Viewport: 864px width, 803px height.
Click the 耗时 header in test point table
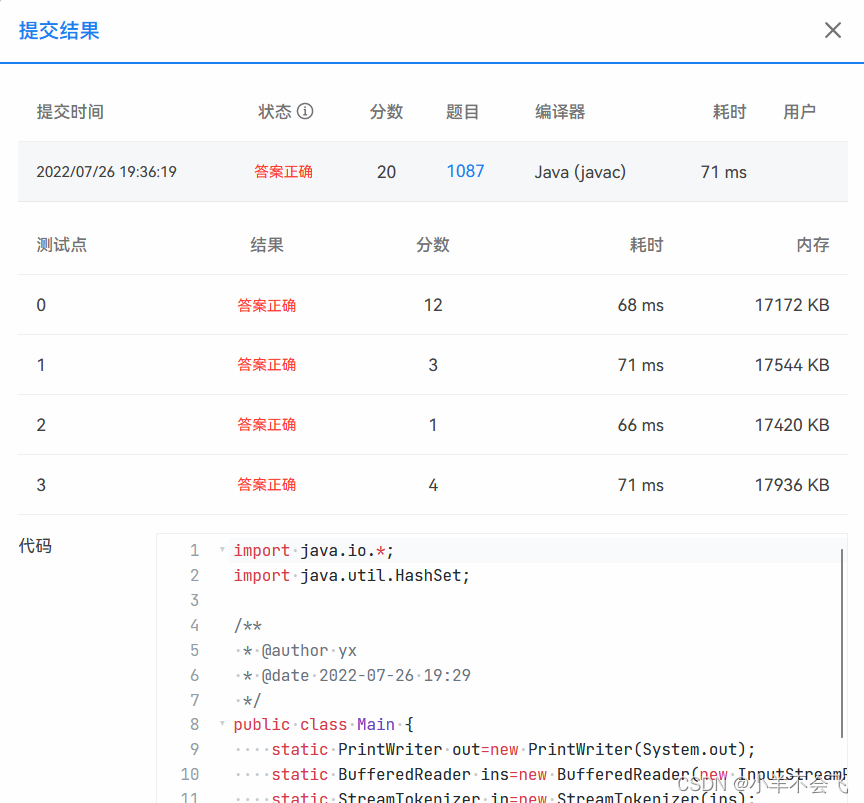(x=646, y=245)
